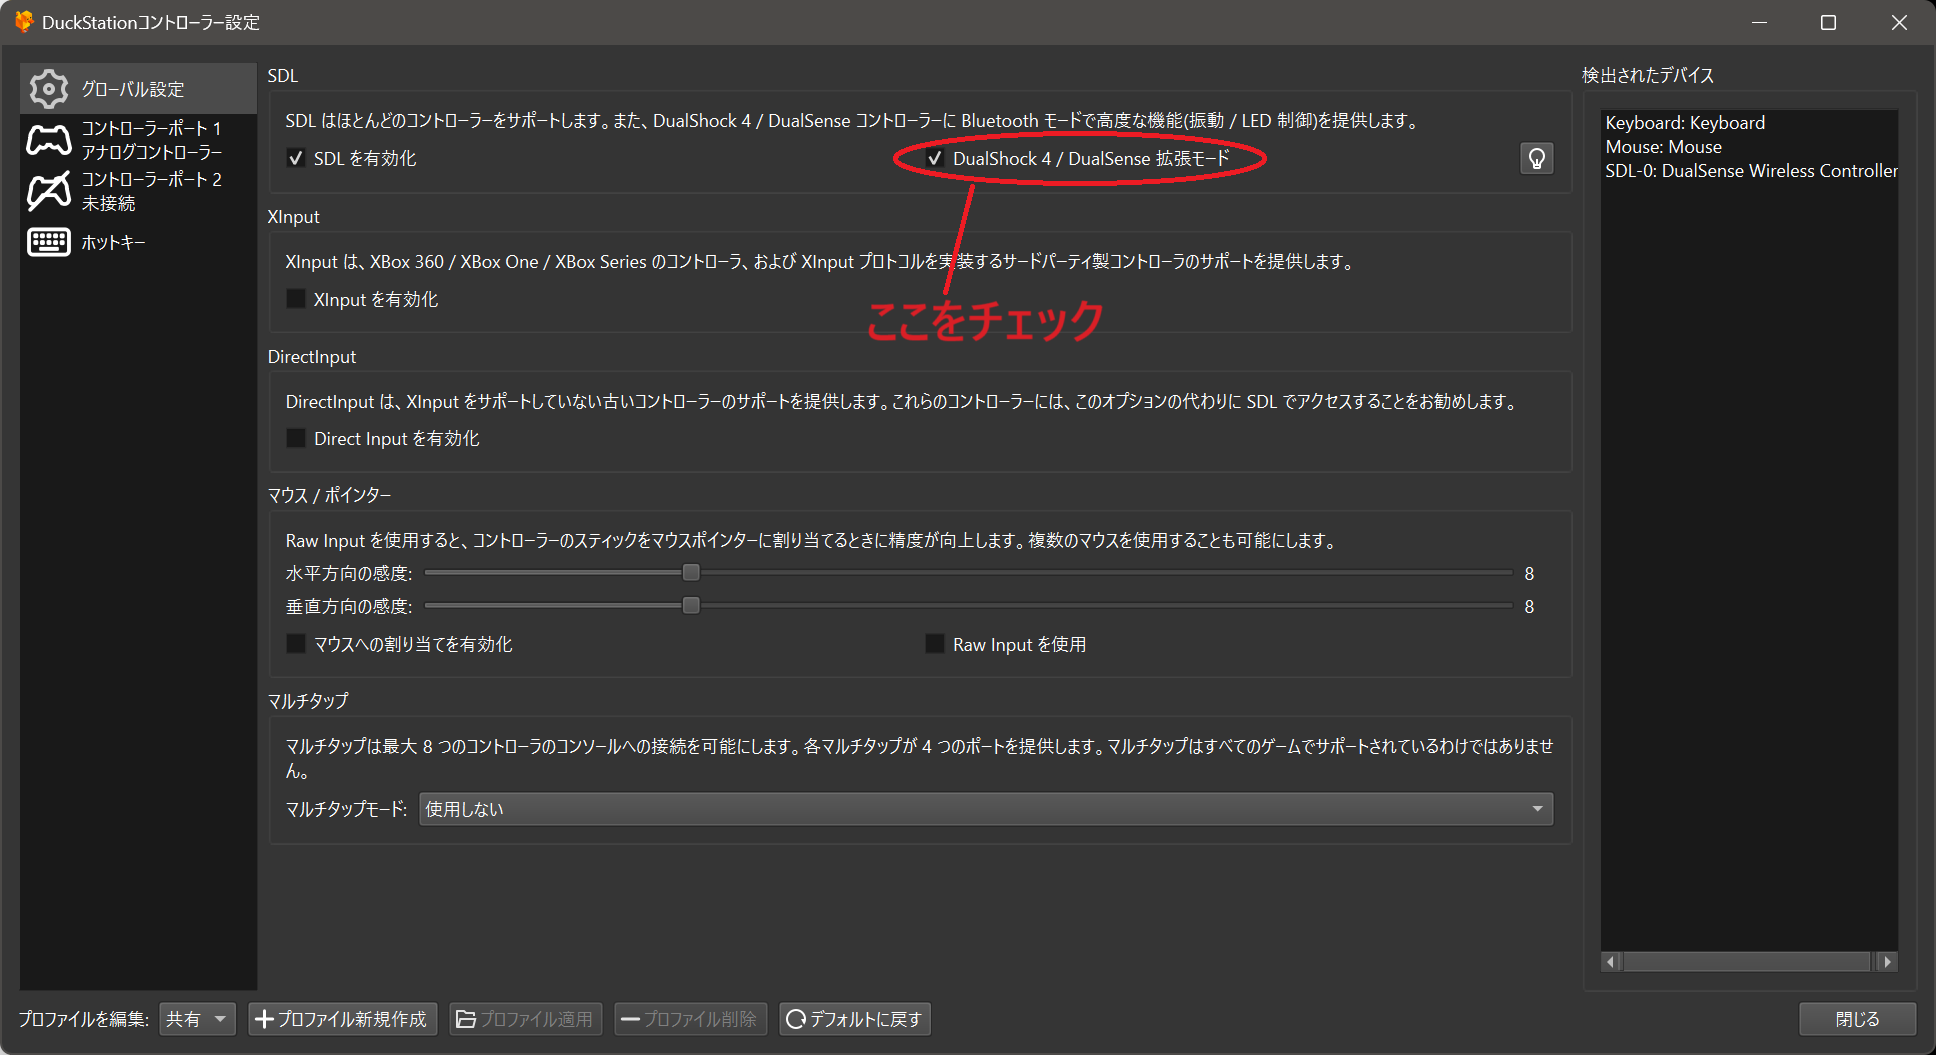Viewport: 1936px width, 1055px height.
Task: Close window using the title bar X
Action: 1899,22
